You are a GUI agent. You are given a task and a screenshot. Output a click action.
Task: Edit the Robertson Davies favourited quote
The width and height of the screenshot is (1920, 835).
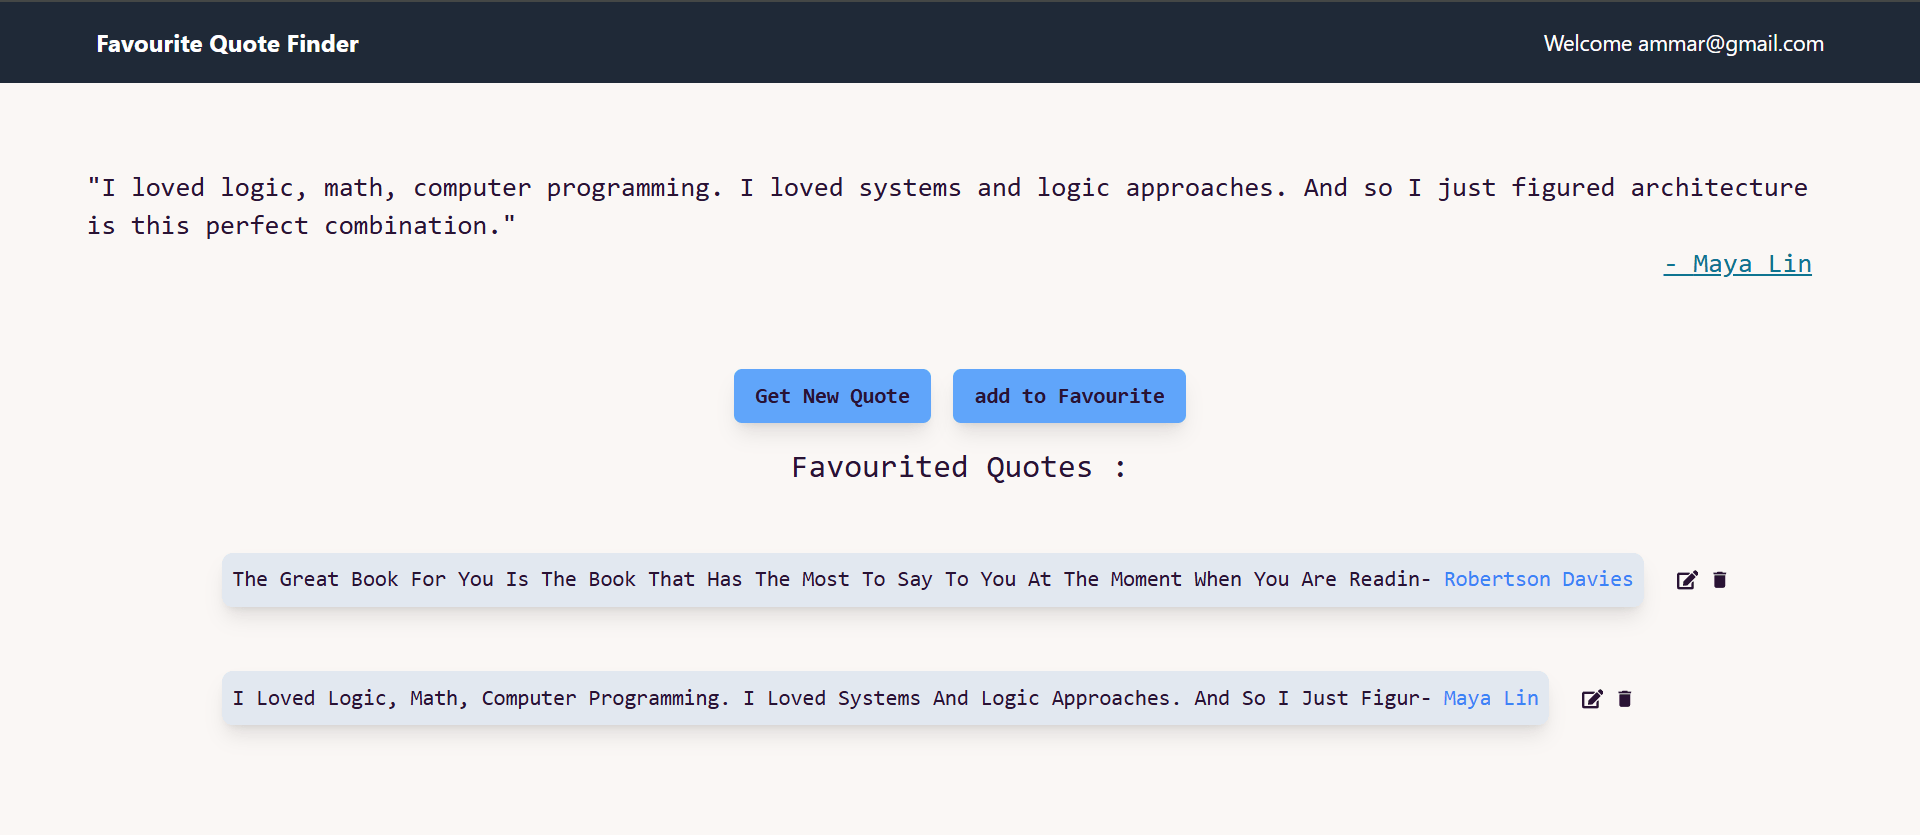pos(1686,580)
